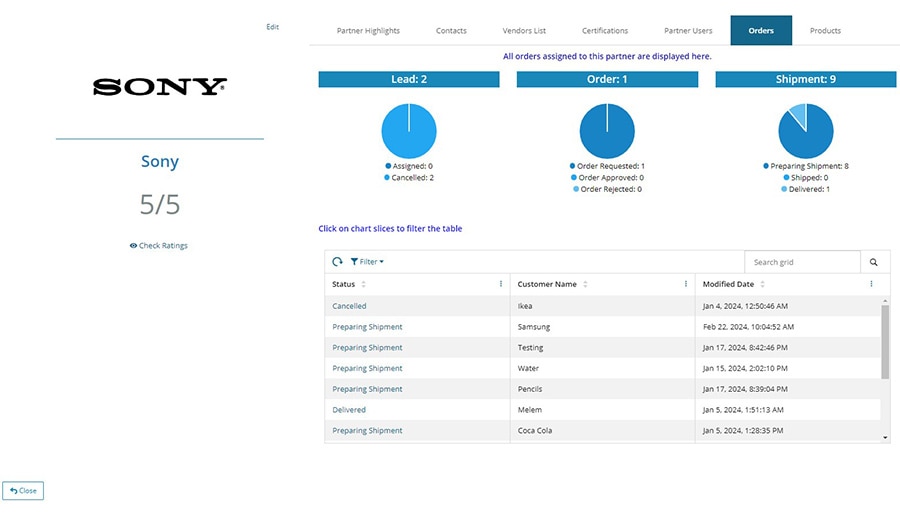
Task: Open Delivered status link for Melem
Action: 349,409
